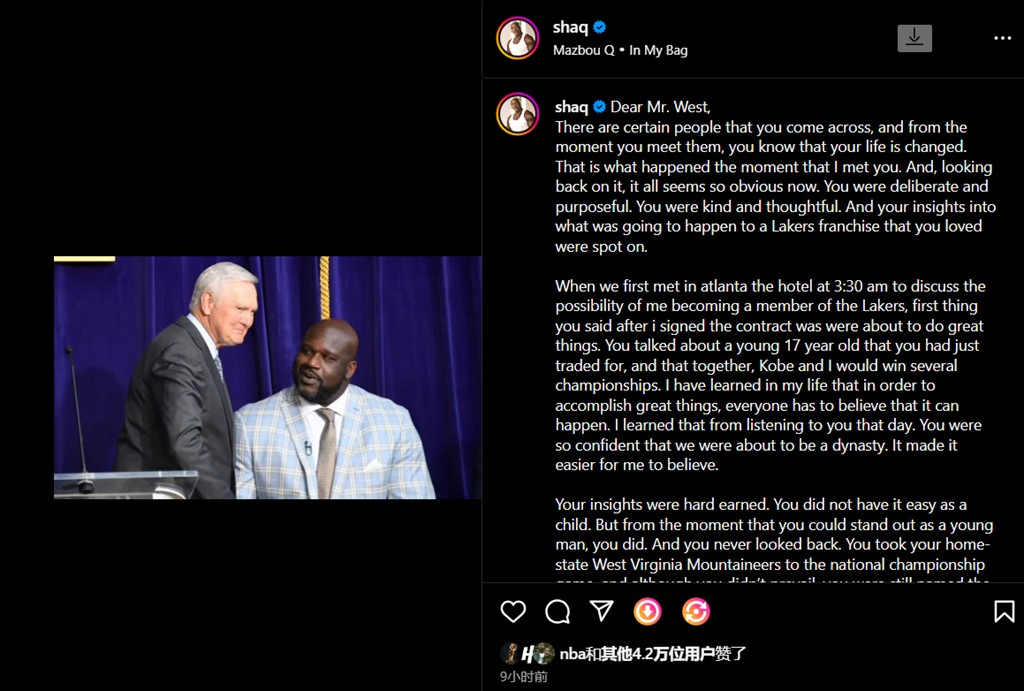Click the liker avatars beside nba
The image size is (1024, 691).
click(528, 654)
